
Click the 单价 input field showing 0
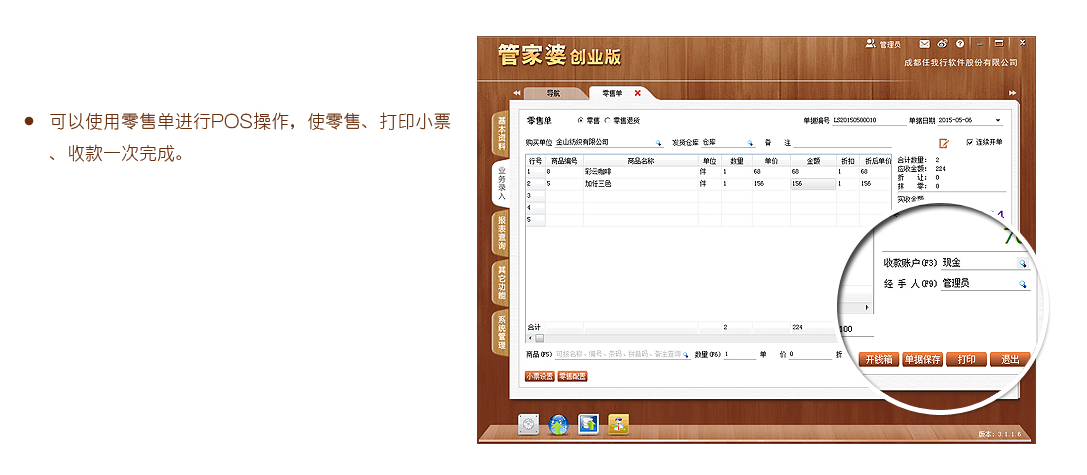point(810,354)
